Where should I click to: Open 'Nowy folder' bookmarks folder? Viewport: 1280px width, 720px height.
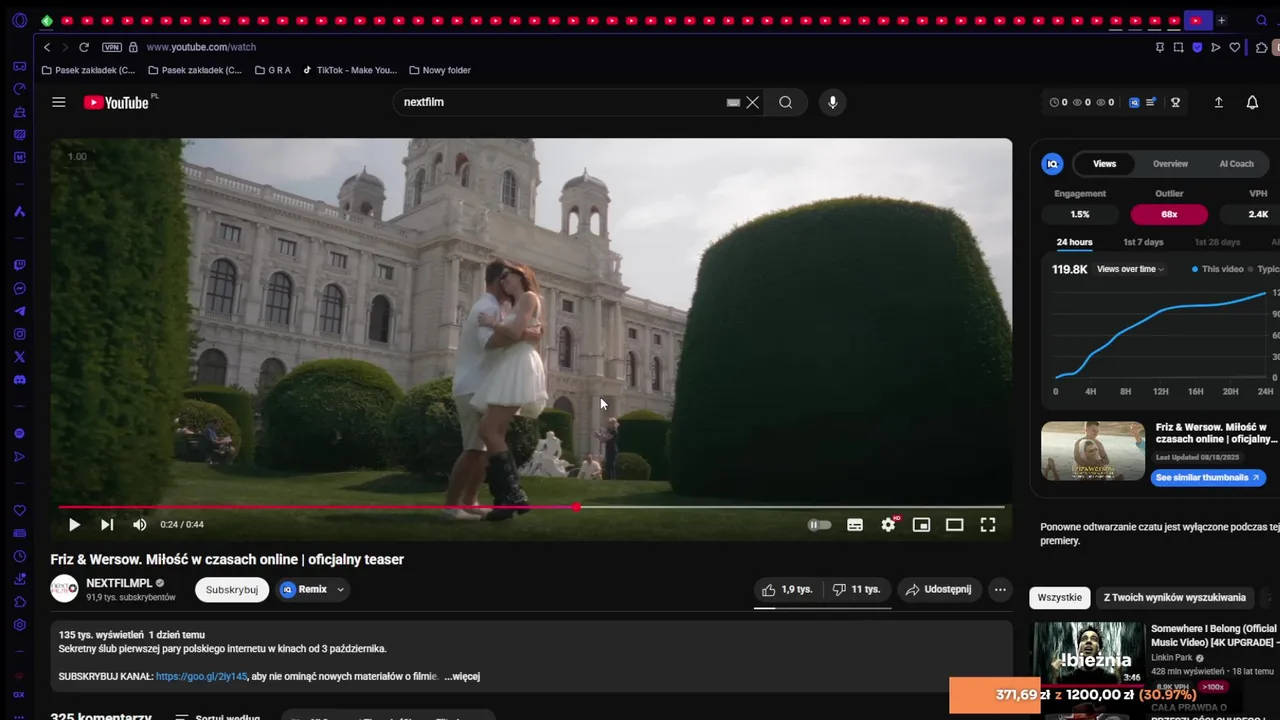440,70
